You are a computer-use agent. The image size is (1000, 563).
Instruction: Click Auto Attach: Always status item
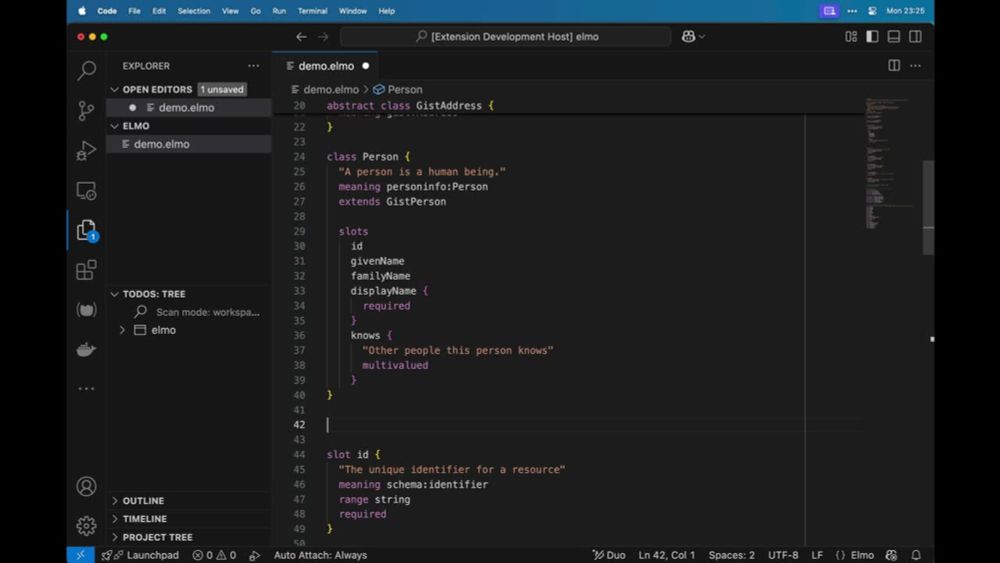click(320, 555)
